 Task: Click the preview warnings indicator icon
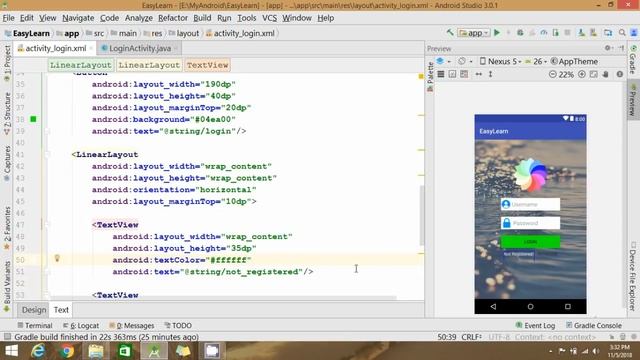click(620, 74)
